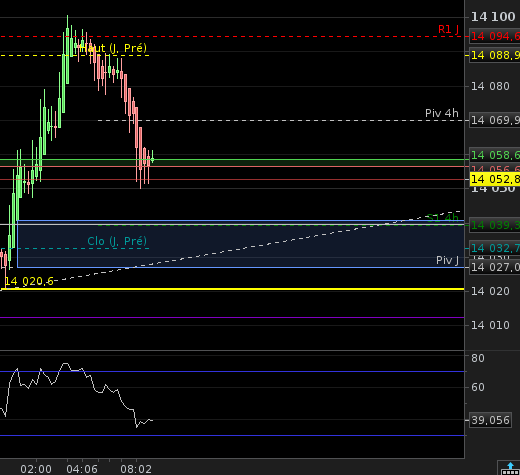Click the 14 020 axis price label

tap(490, 291)
